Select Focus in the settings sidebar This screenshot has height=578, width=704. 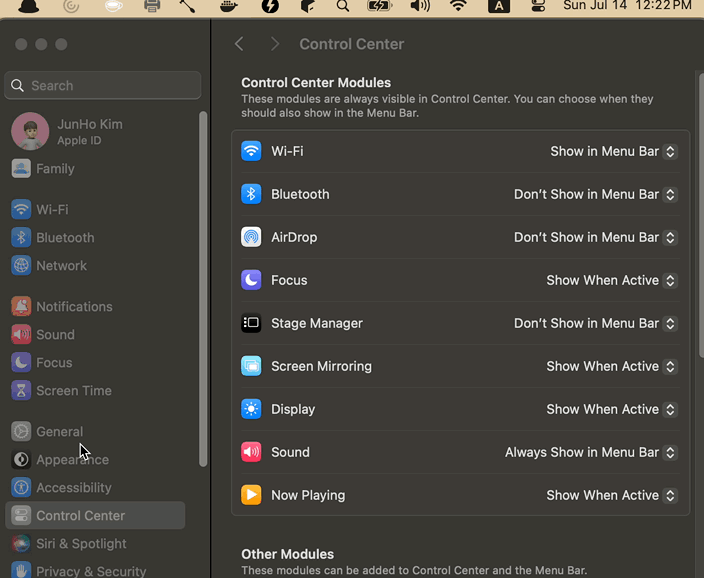coord(95,362)
